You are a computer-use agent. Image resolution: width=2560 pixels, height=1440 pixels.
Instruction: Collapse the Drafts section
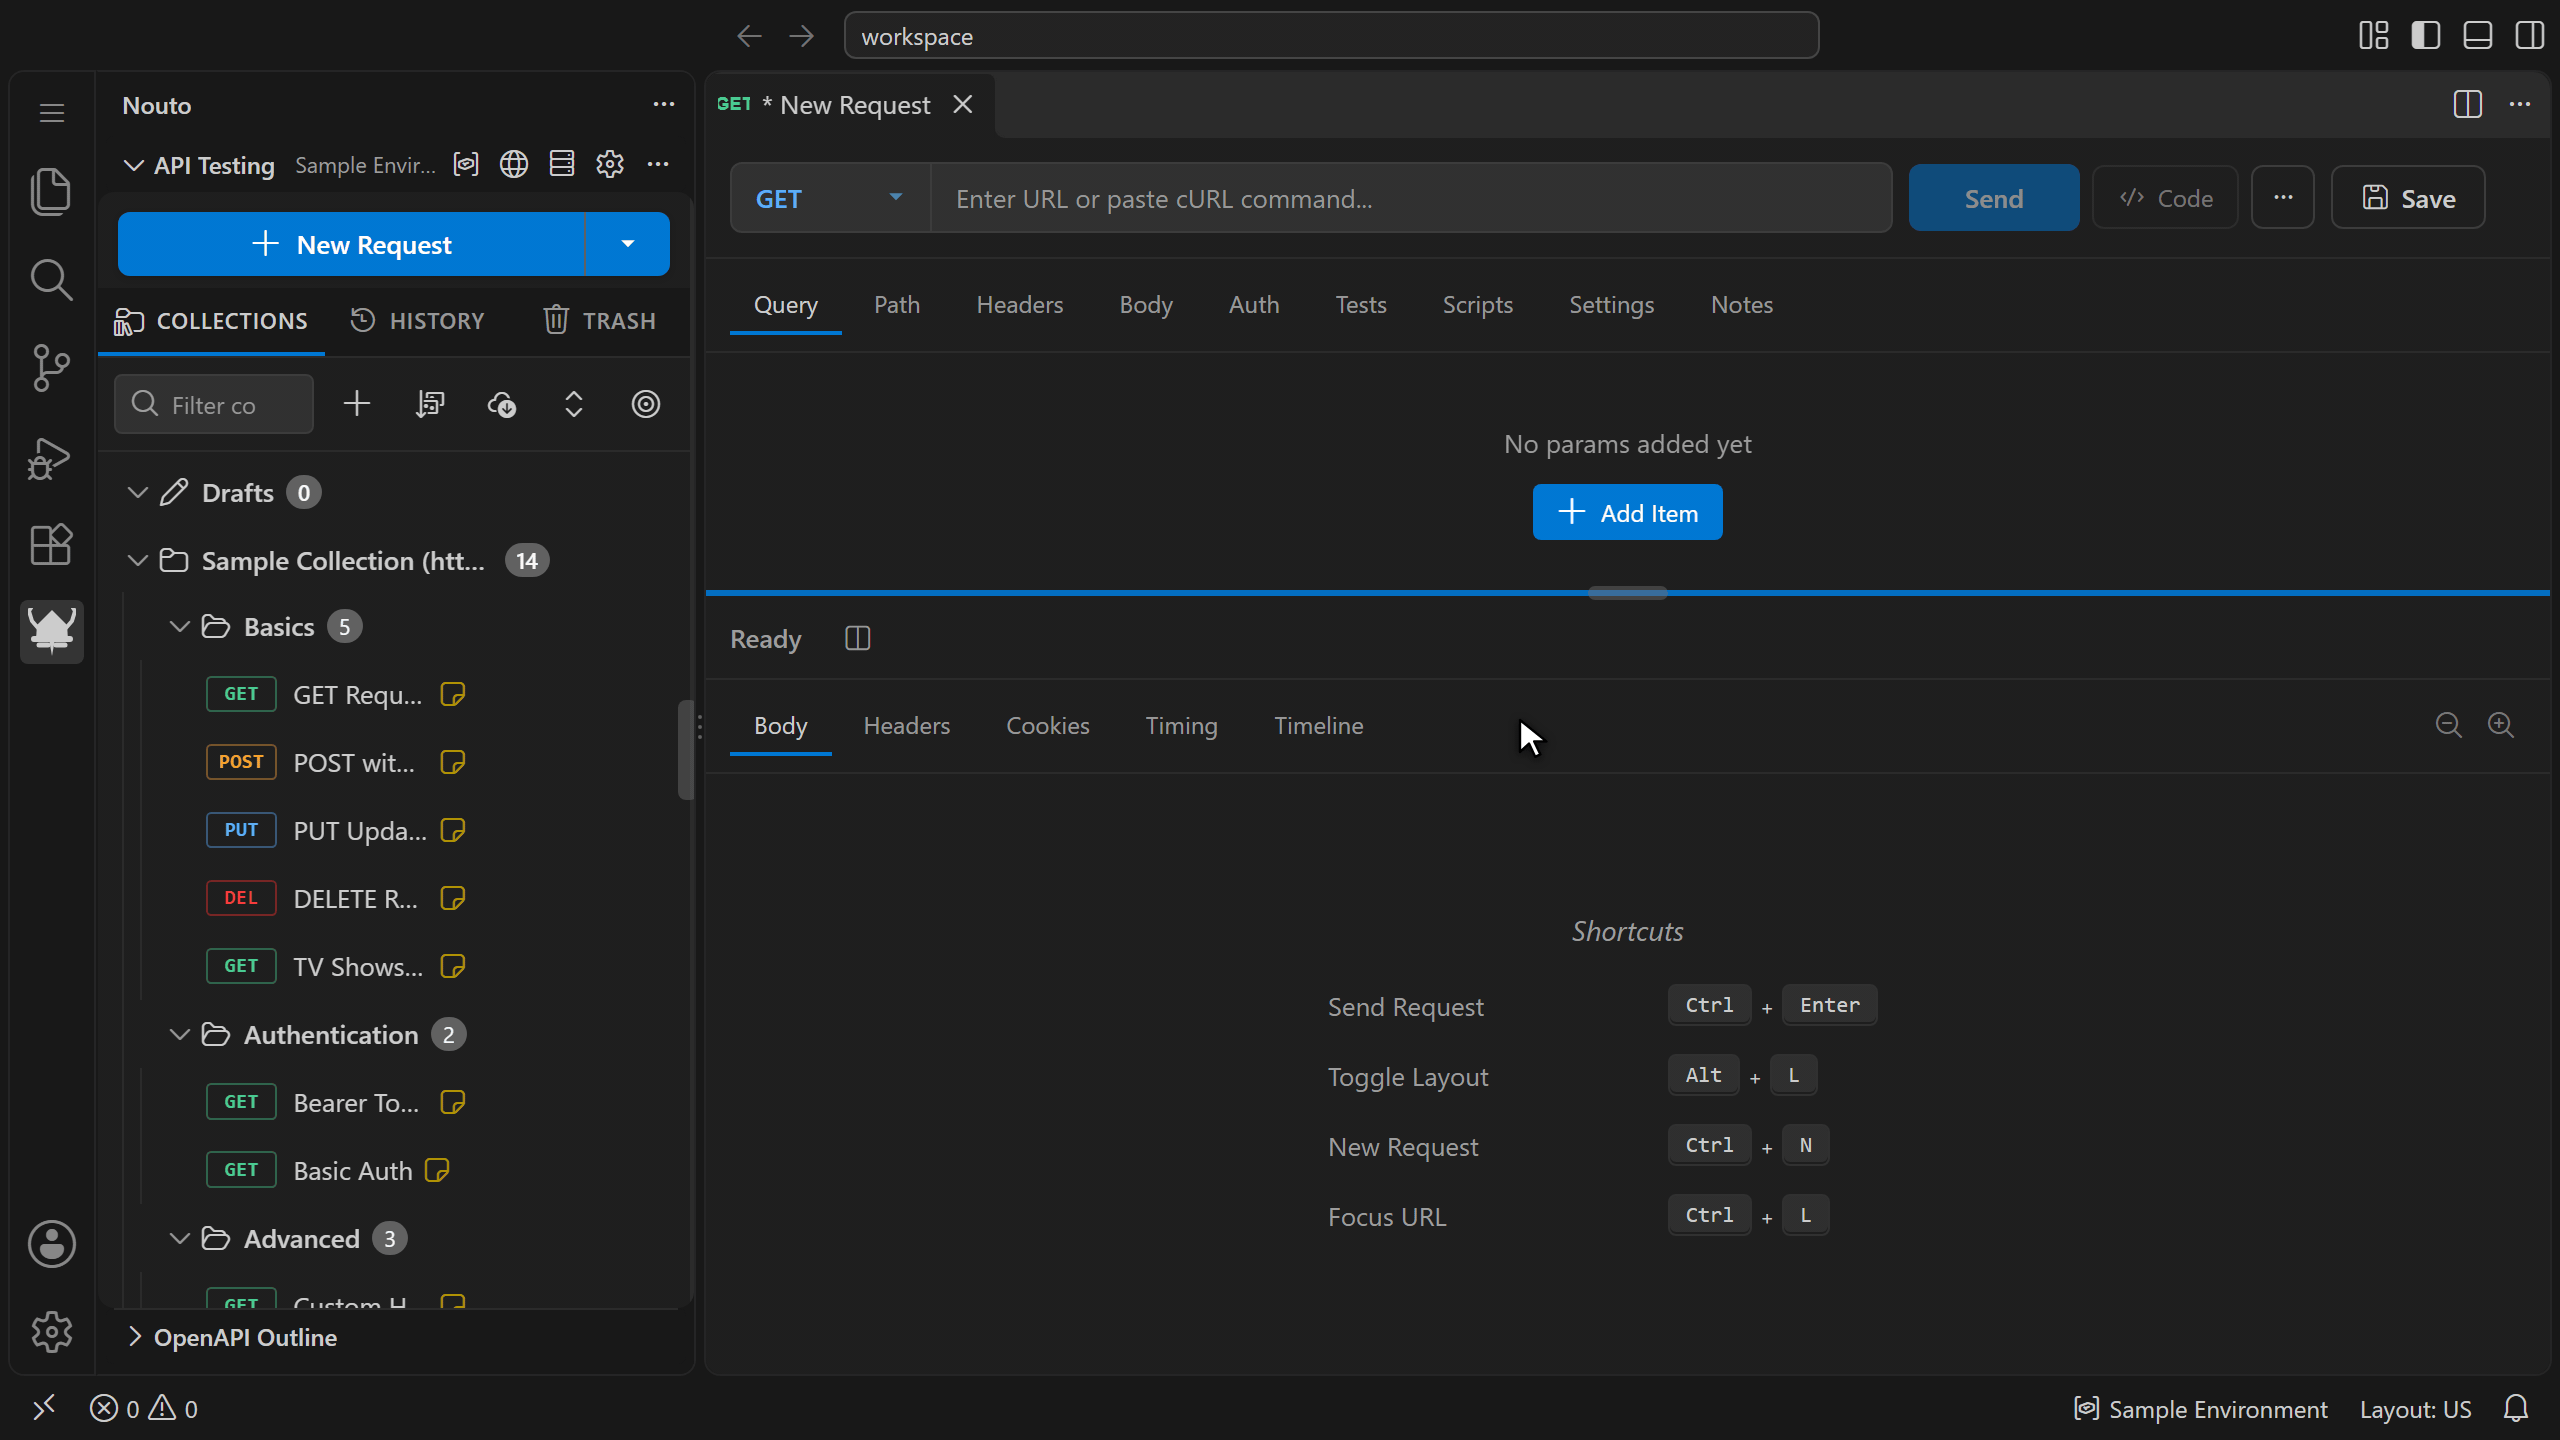(138, 492)
